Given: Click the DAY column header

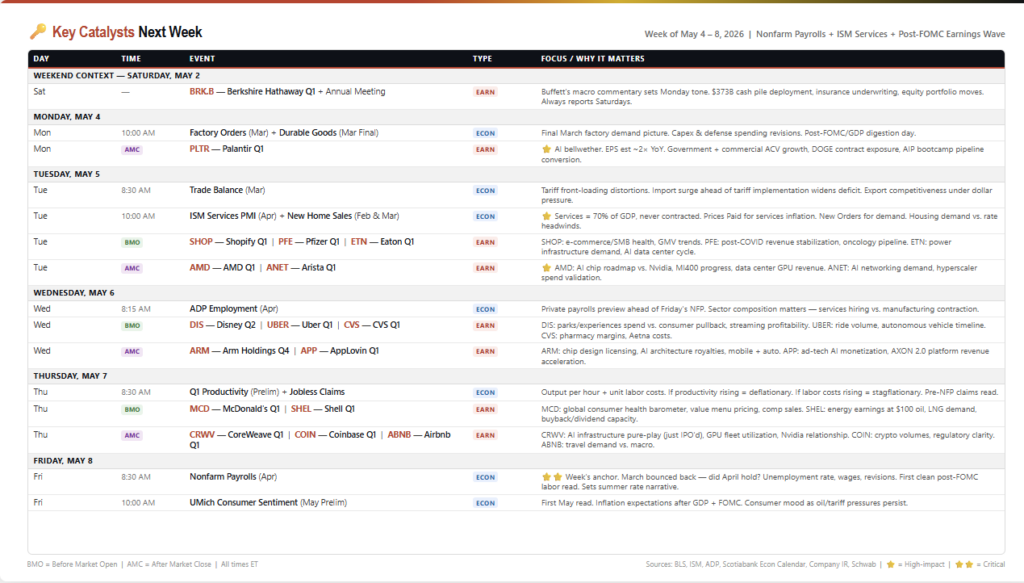Looking at the screenshot, I should coord(41,59).
